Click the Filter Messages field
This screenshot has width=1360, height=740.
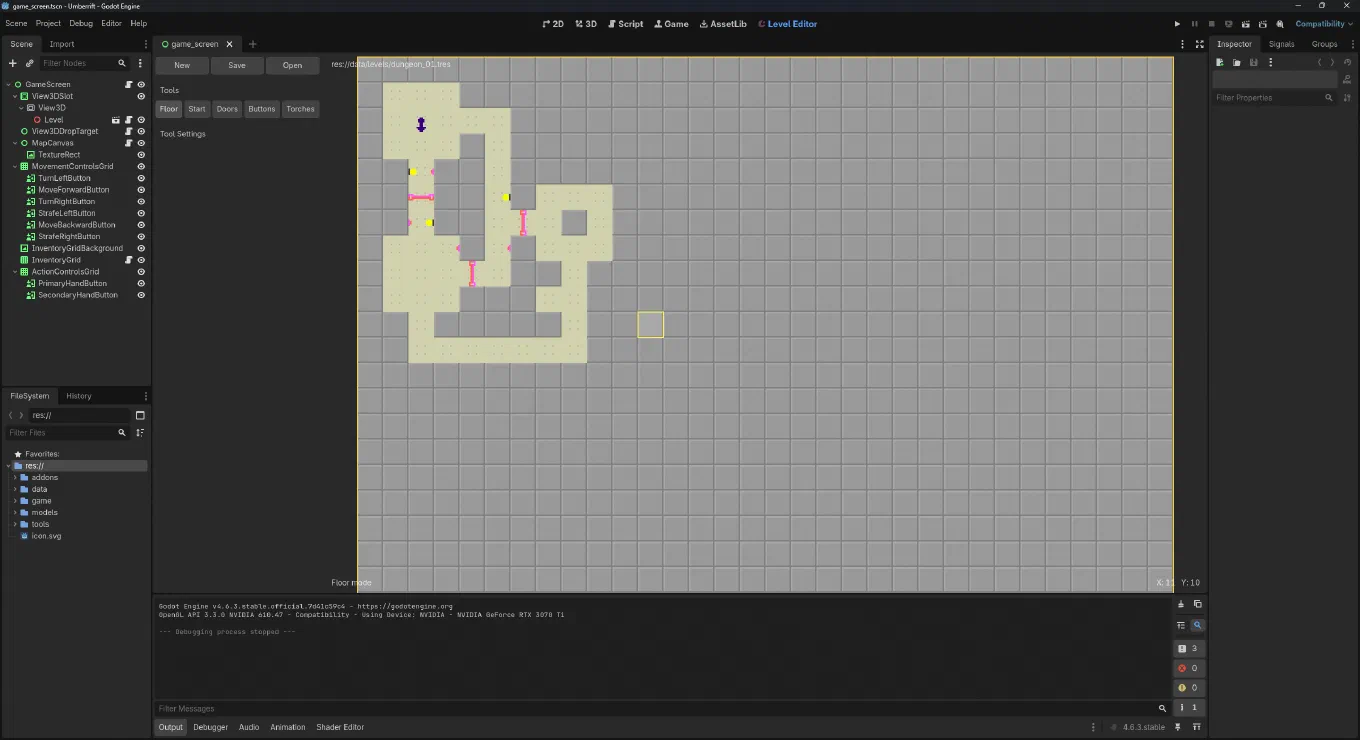pyautogui.click(x=662, y=708)
